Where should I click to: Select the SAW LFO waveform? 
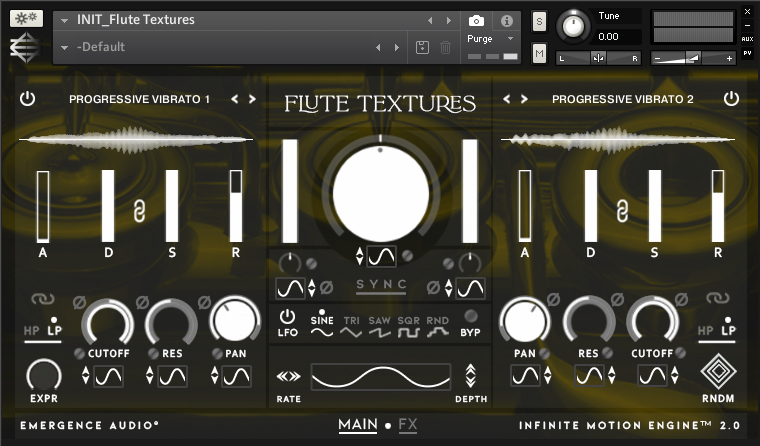coord(380,329)
